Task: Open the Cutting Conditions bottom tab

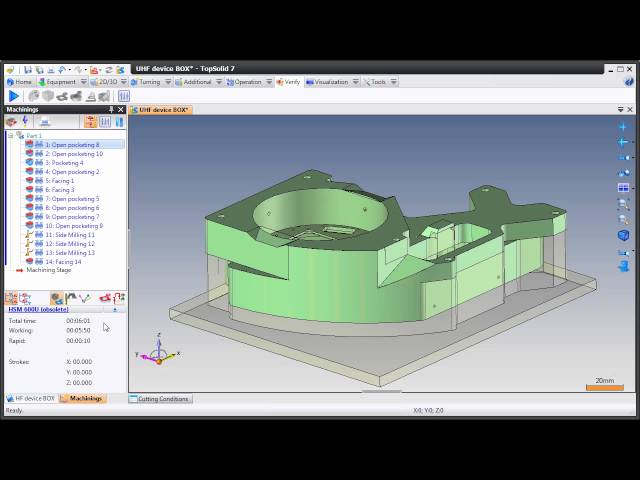Action: point(160,399)
